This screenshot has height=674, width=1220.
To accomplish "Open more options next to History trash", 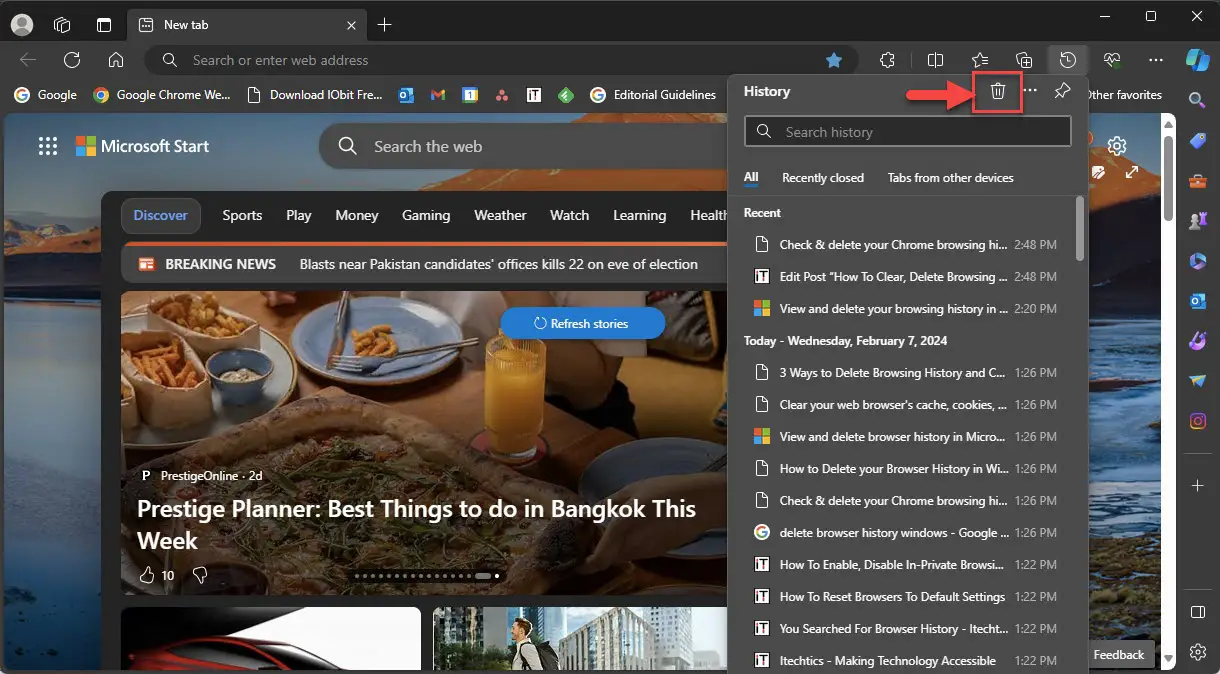I will 1029,91.
